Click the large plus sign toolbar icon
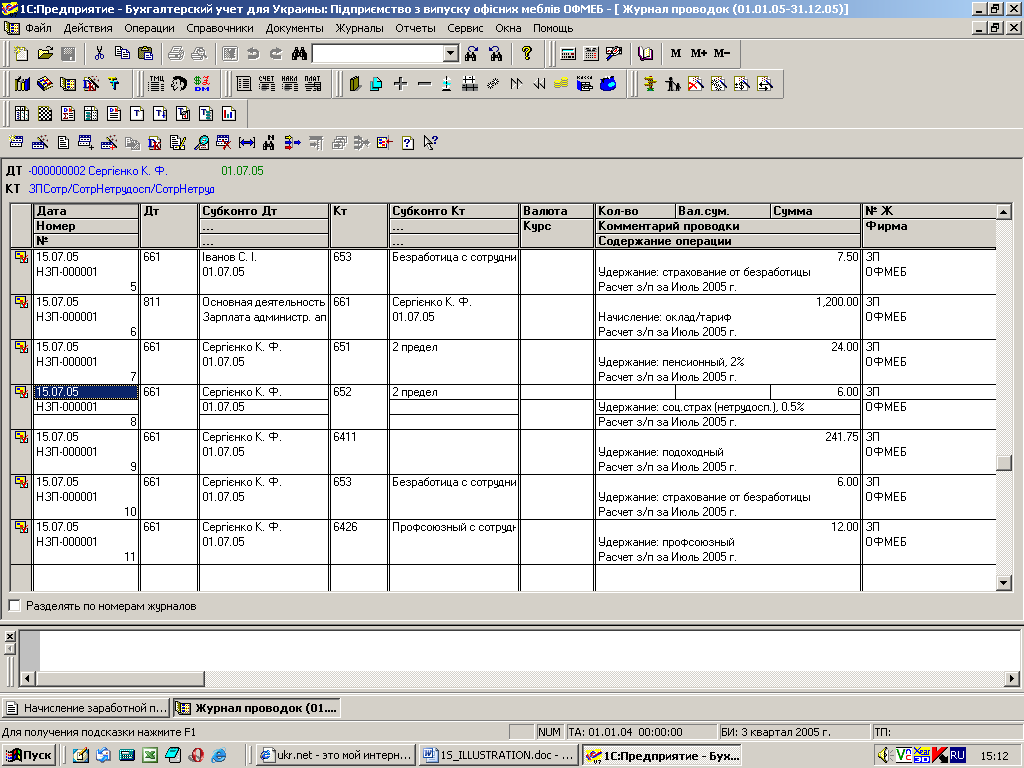This screenshot has height=768, width=1024. (400, 84)
